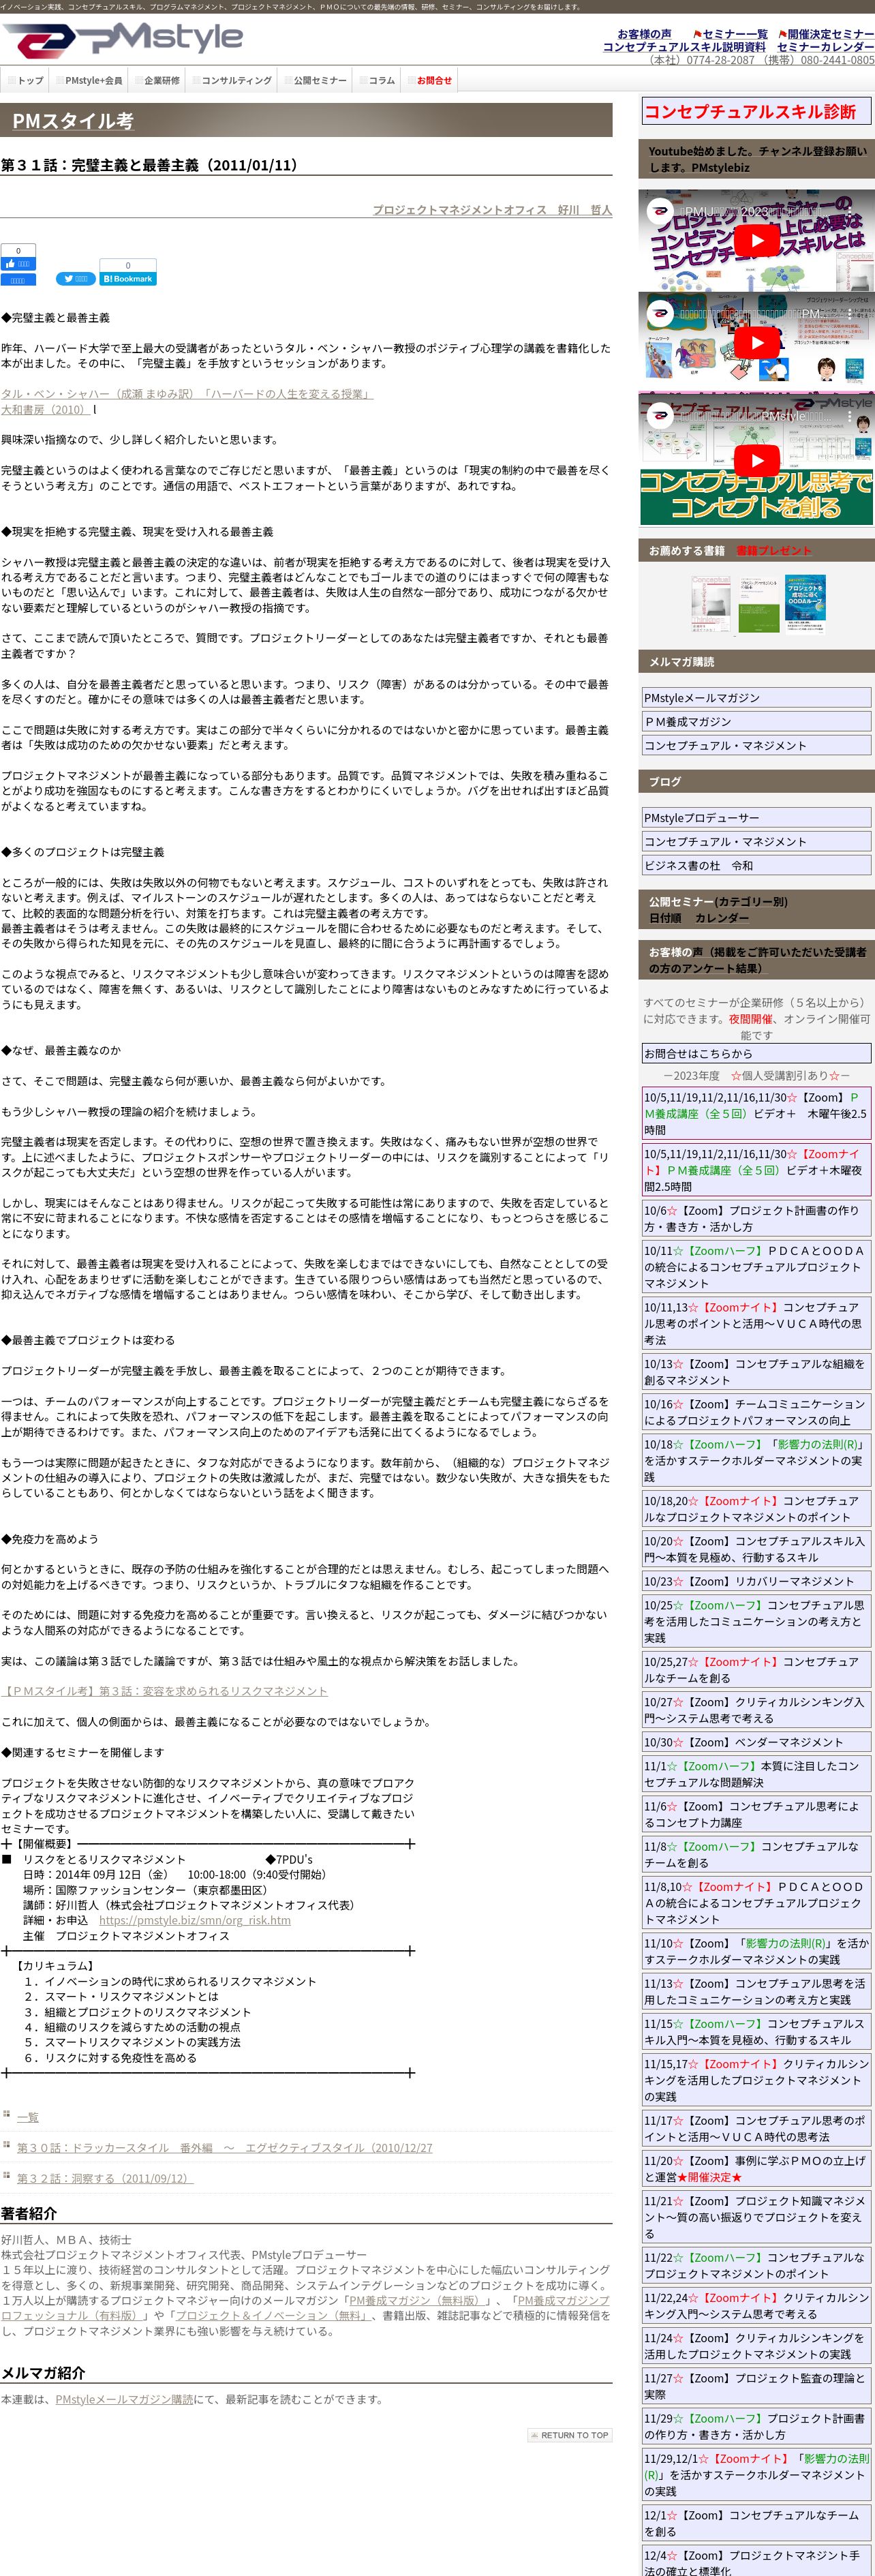Open 10/16 チームコミュニケーション seminar link
875x2576 pixels.
(x=756, y=1412)
